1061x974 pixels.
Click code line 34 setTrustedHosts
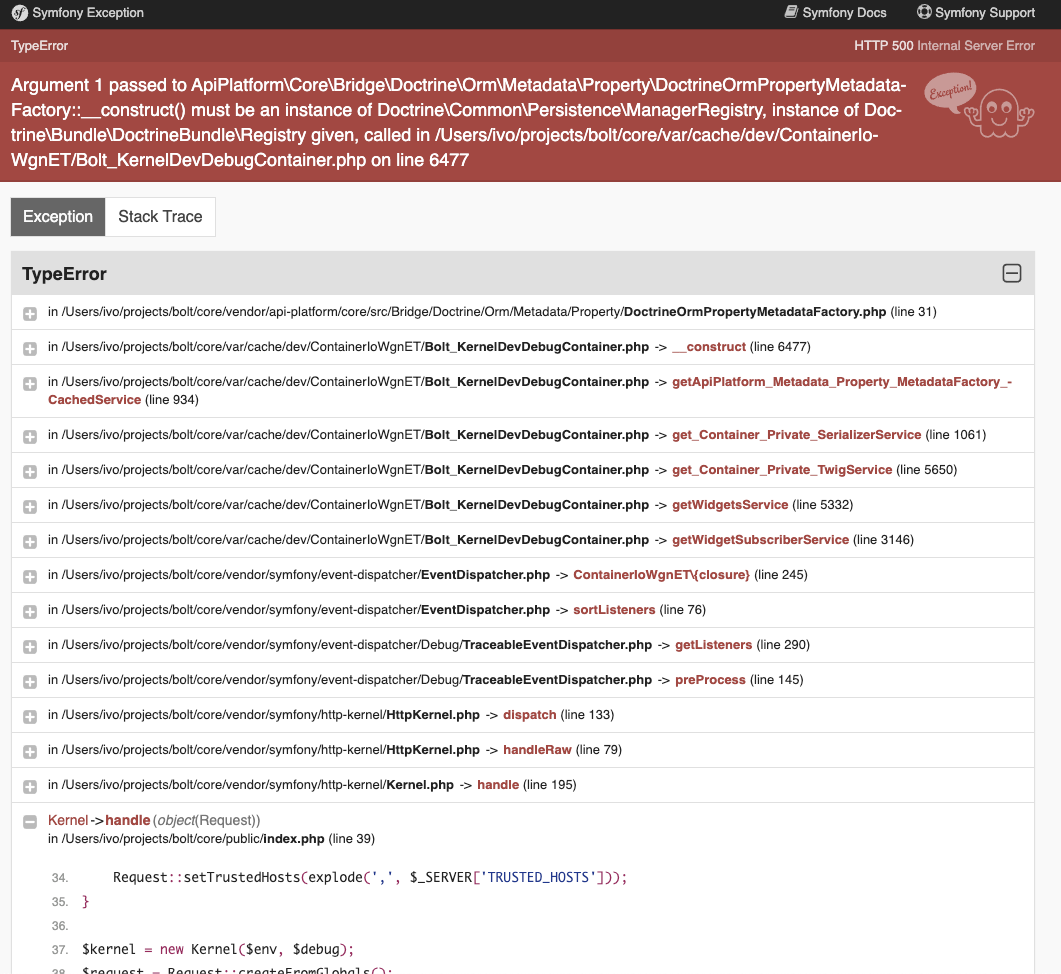click(x=369, y=878)
